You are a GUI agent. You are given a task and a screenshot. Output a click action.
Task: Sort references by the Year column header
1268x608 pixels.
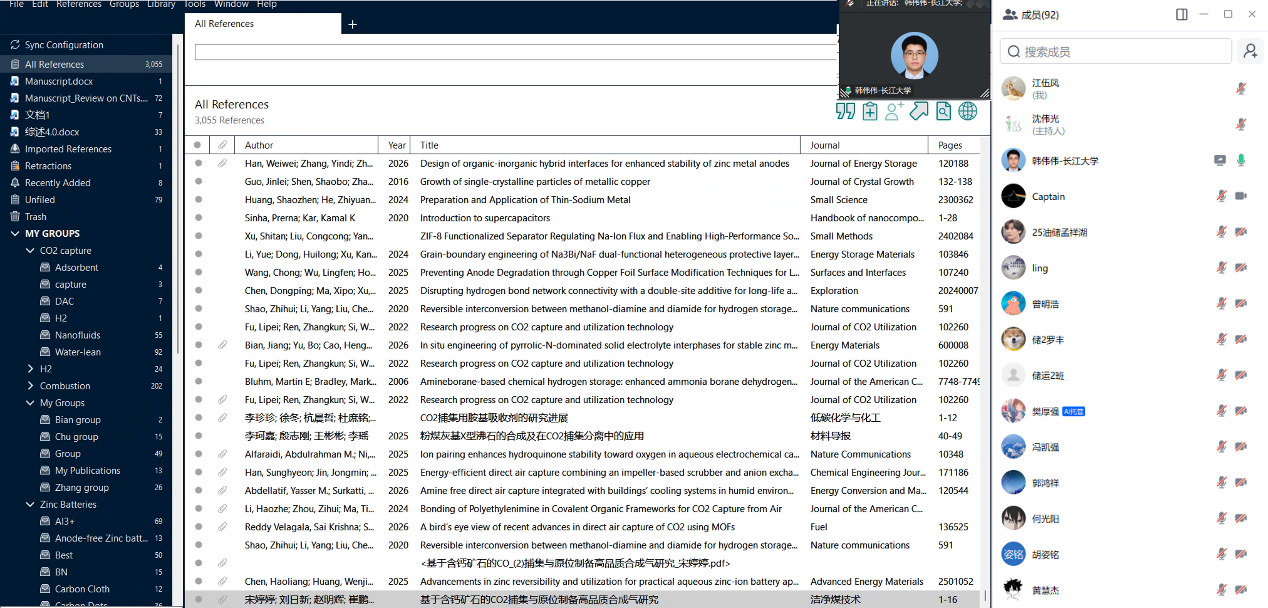(x=397, y=145)
